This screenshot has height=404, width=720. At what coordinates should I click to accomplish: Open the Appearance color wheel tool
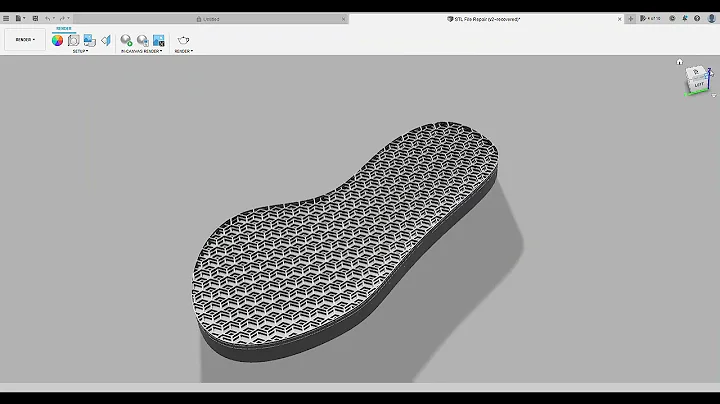57,40
